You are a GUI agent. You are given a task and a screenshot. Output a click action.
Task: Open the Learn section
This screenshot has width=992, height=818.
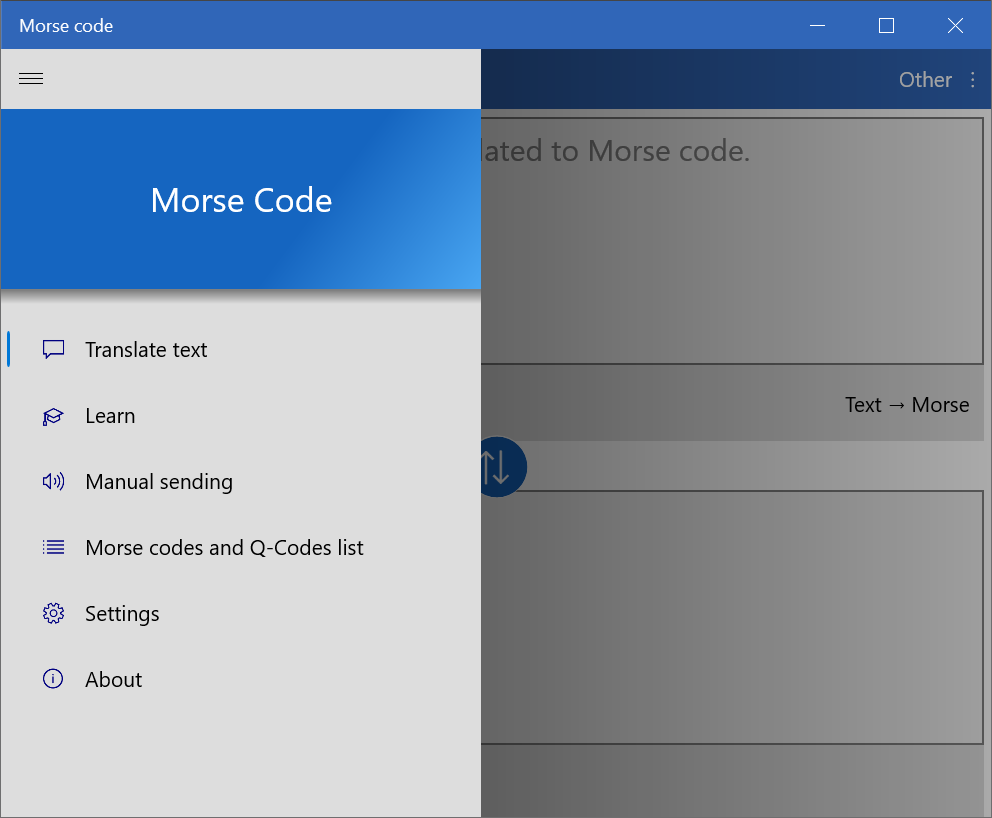(x=240, y=416)
